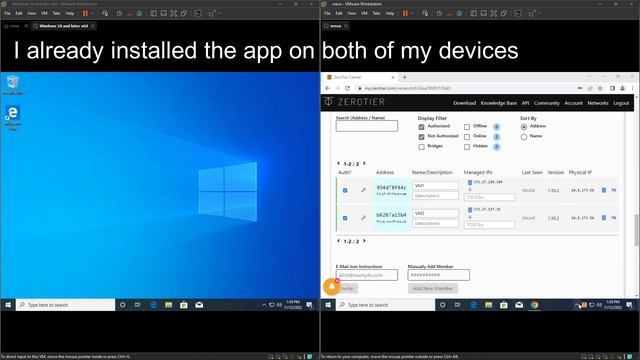The width and height of the screenshot is (640, 360).
Task: Go to previous members page using top chevron
Action: click(338, 163)
